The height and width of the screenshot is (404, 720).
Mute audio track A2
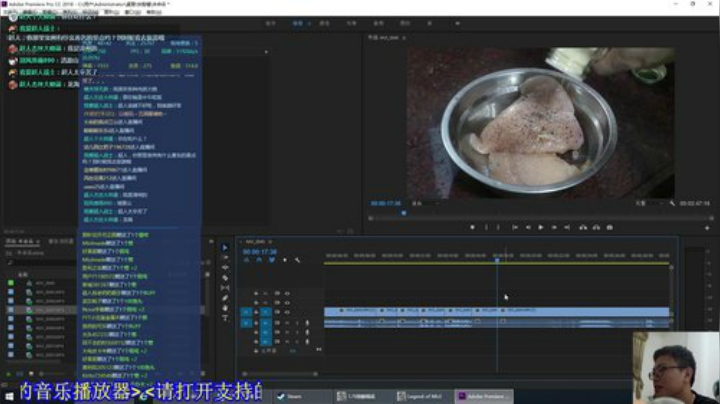coord(287,332)
